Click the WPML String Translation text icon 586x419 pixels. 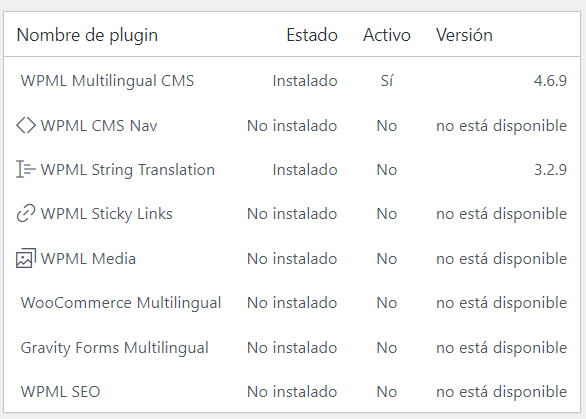[x=26, y=169]
